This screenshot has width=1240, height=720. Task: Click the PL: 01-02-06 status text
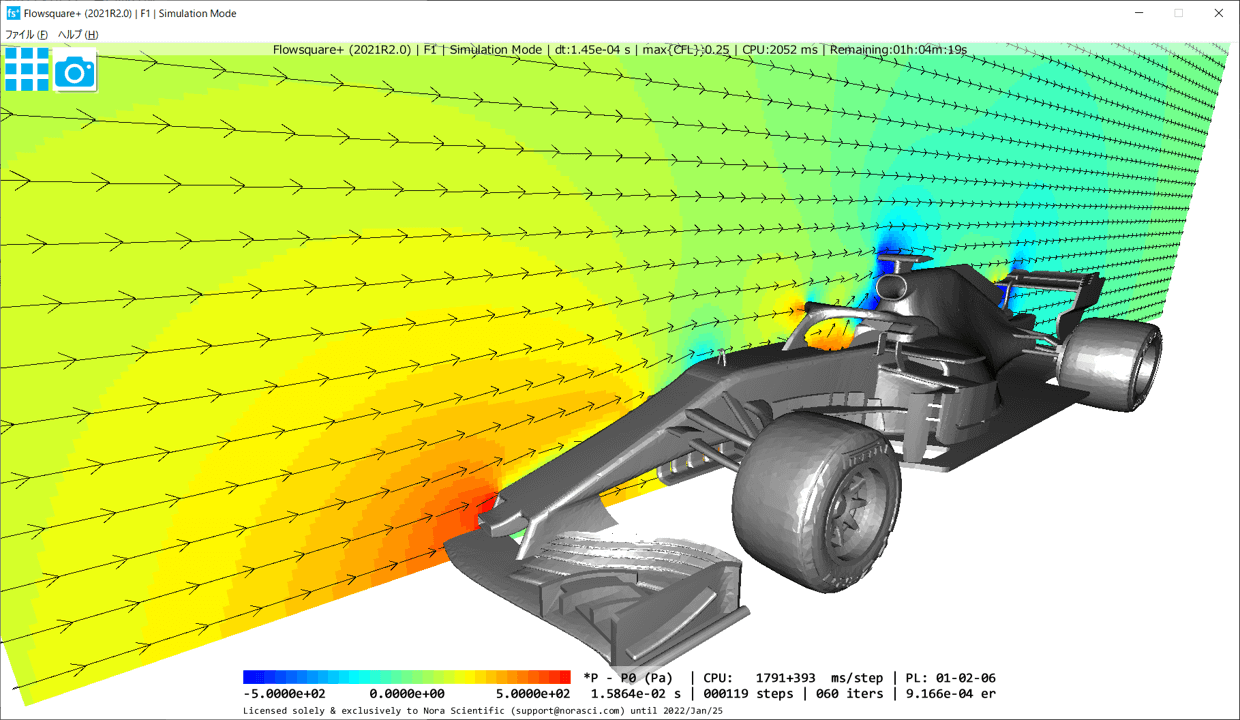(950, 678)
